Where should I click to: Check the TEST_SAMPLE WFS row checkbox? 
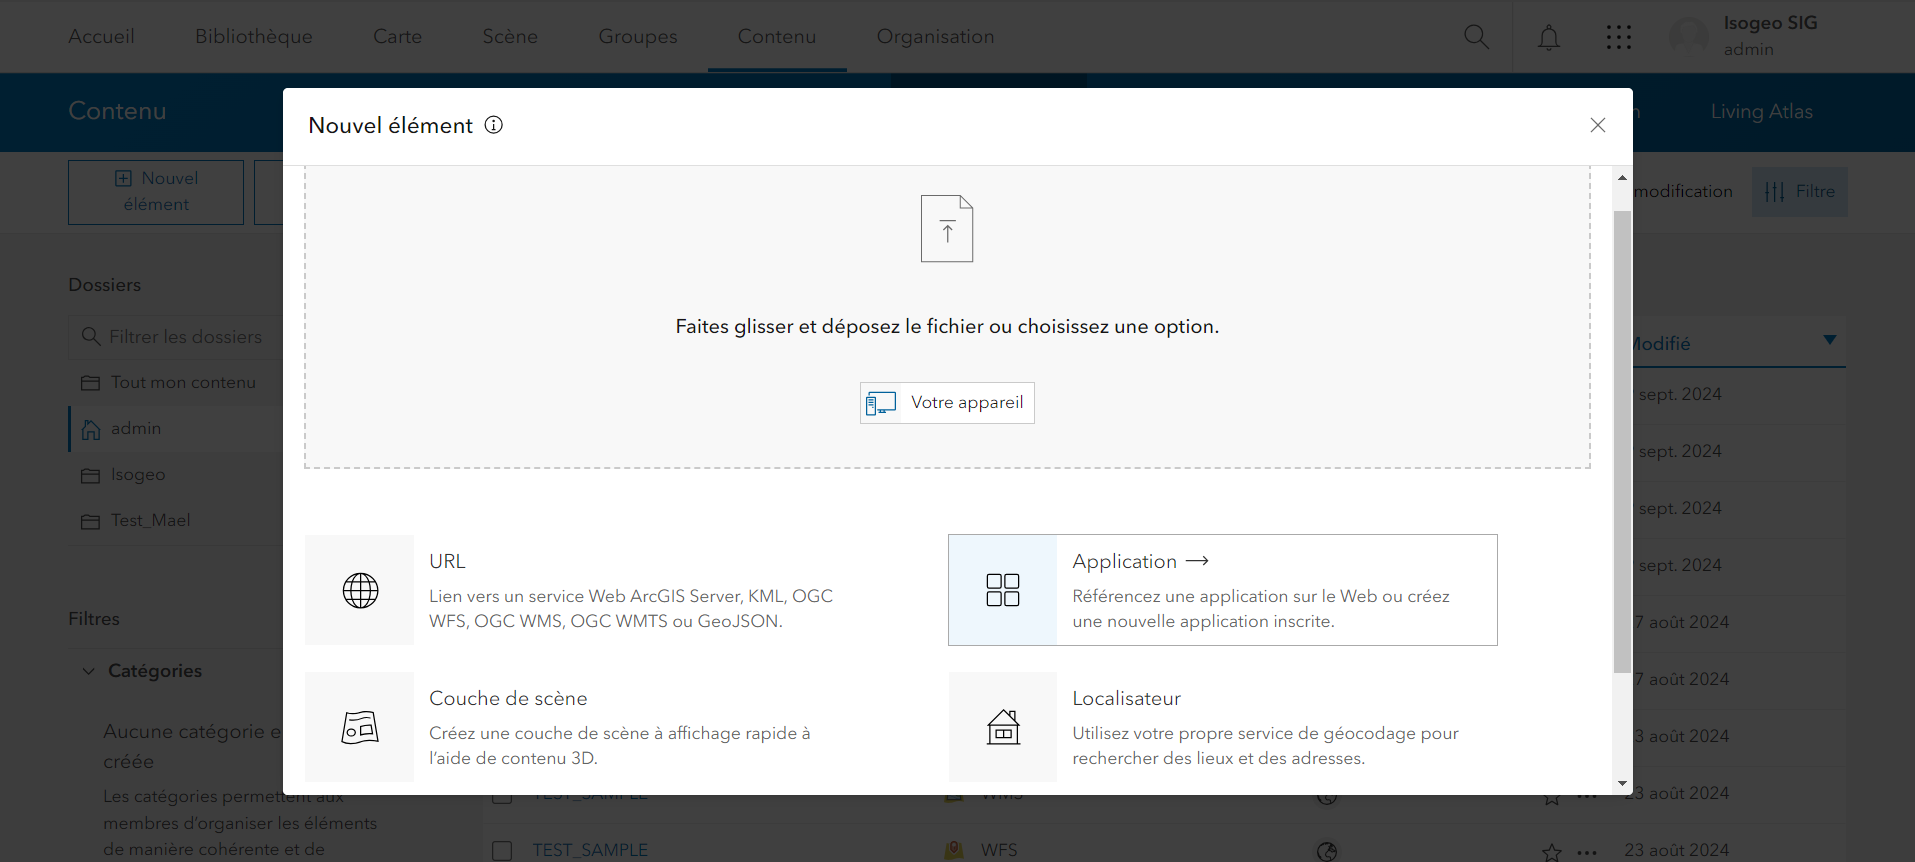pyautogui.click(x=502, y=851)
